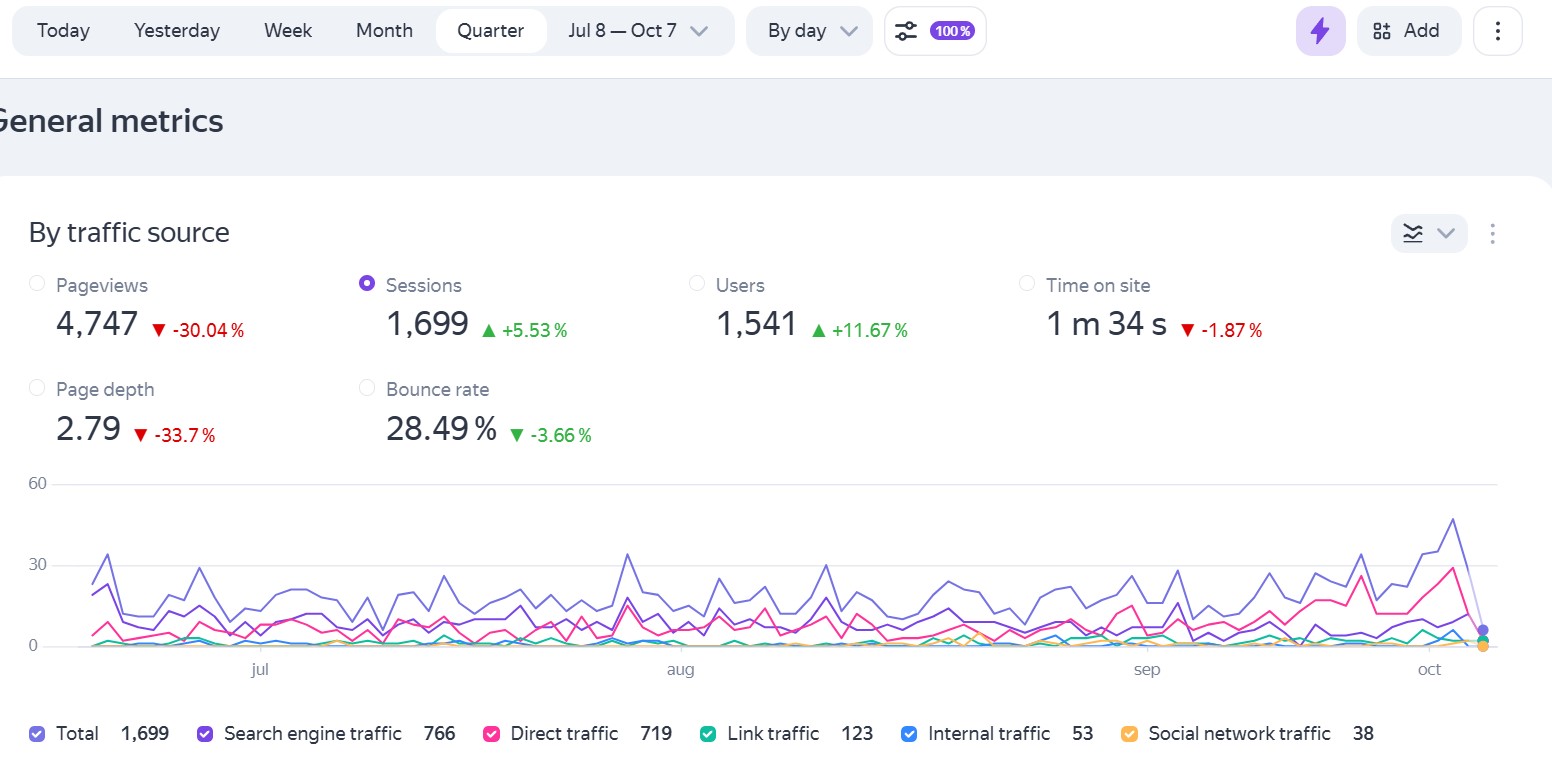This screenshot has height=781, width=1552.
Task: Toggle the Direct traffic legend checkbox
Action: (492, 734)
